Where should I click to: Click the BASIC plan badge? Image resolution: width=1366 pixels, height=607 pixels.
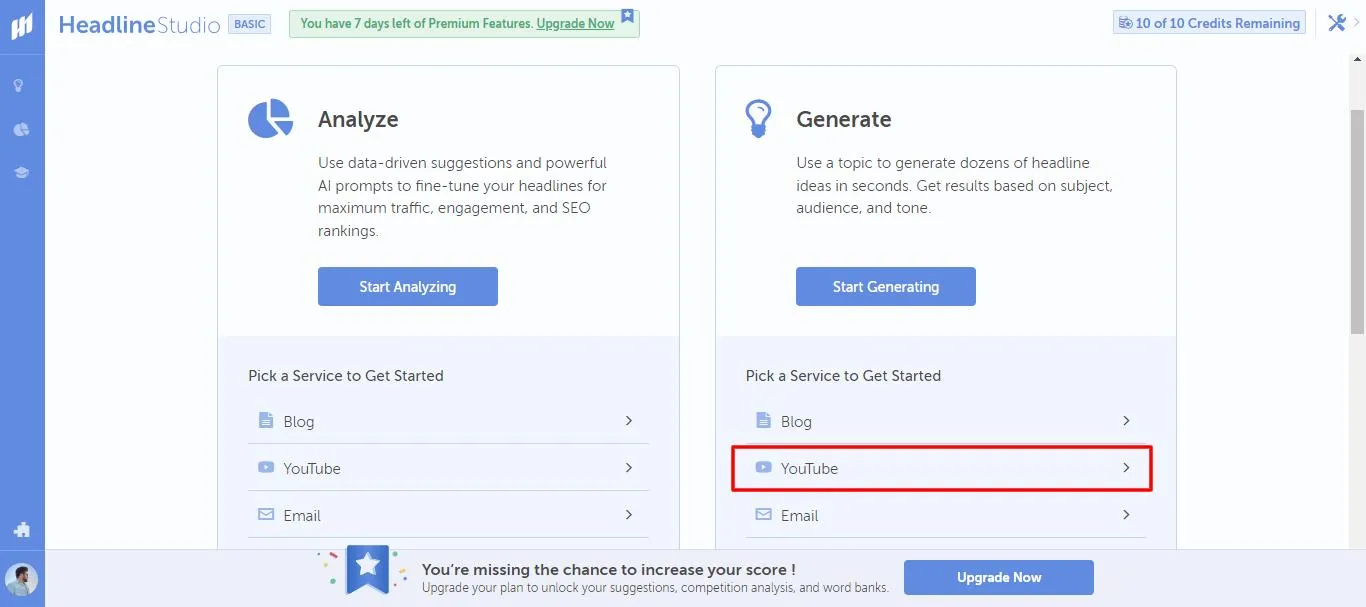click(249, 23)
